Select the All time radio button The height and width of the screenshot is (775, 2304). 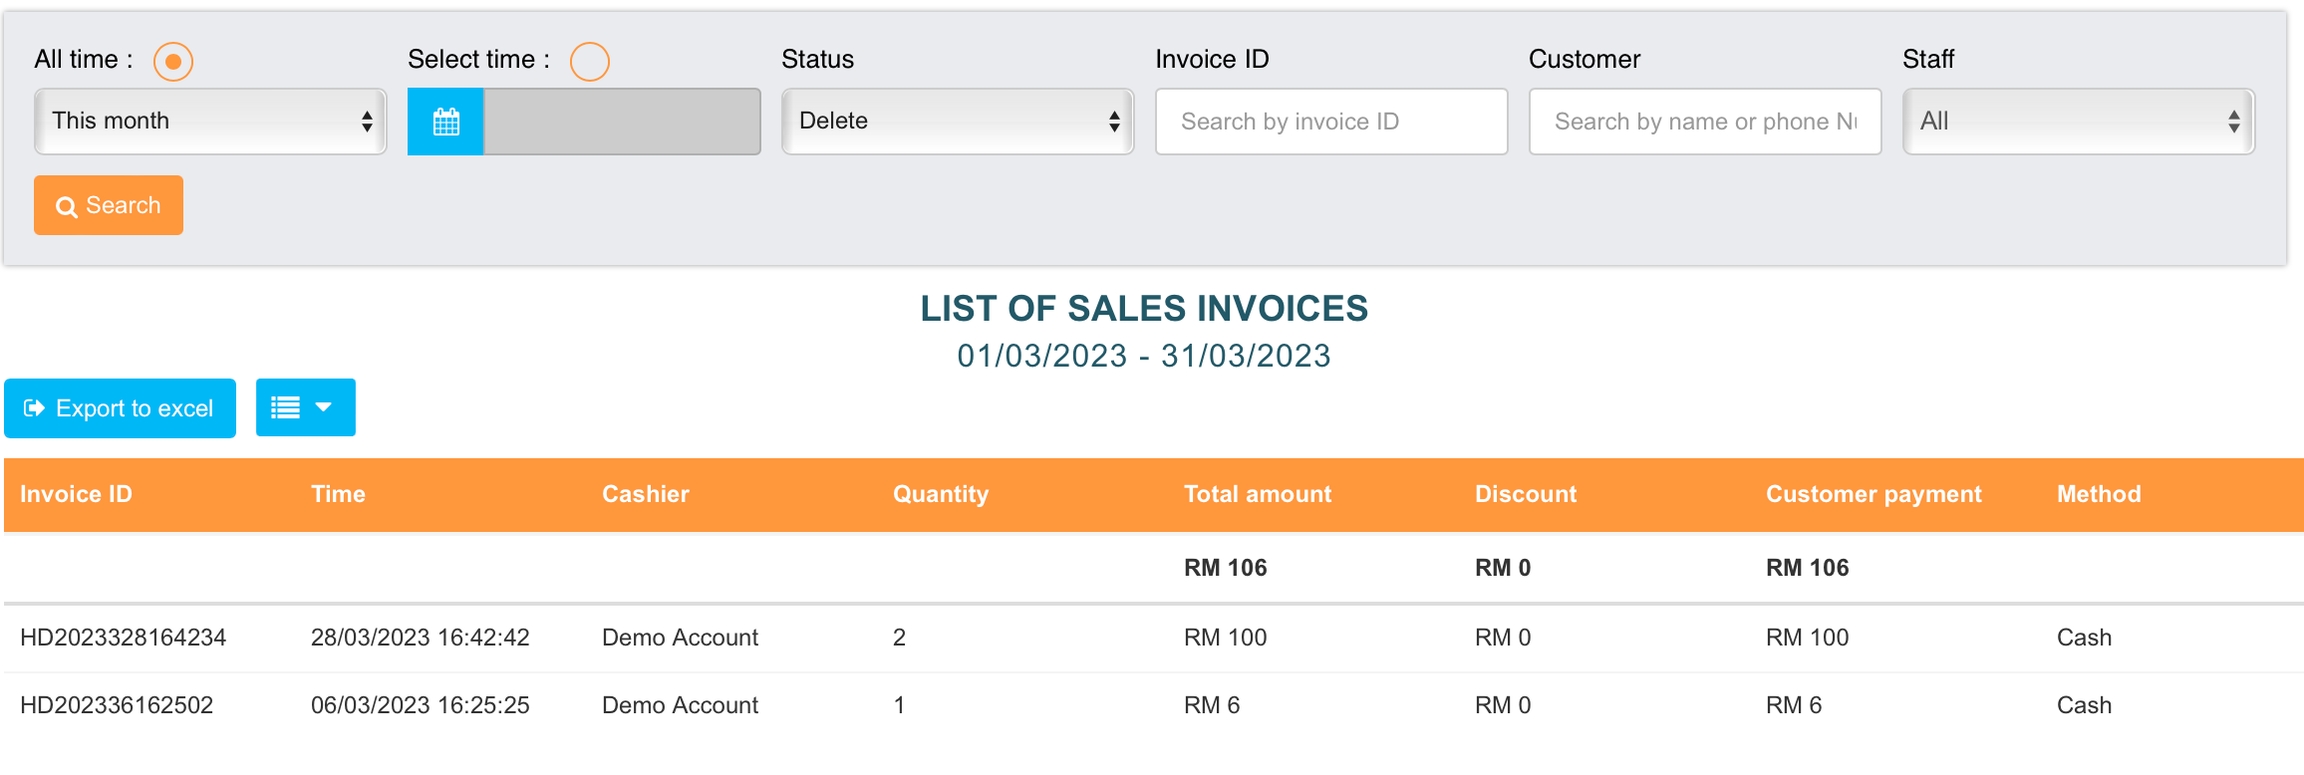173,62
